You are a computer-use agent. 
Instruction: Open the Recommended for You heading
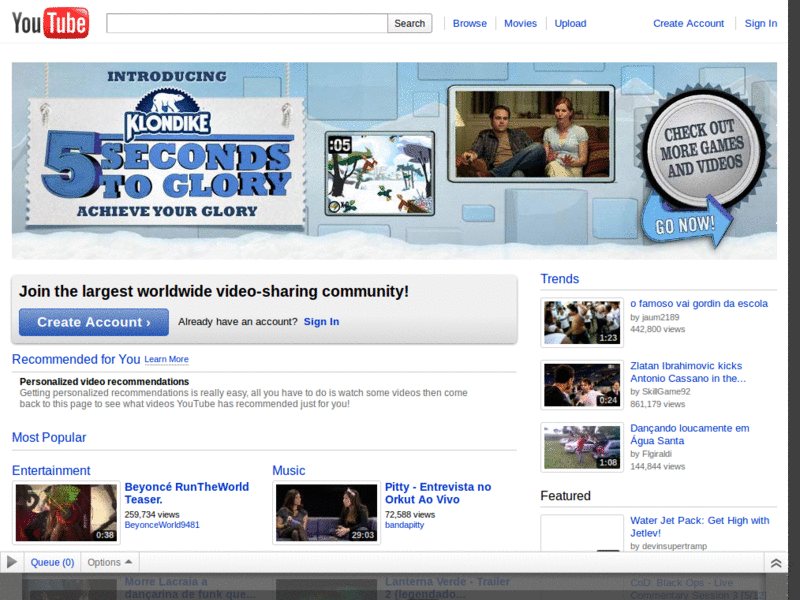(76, 359)
